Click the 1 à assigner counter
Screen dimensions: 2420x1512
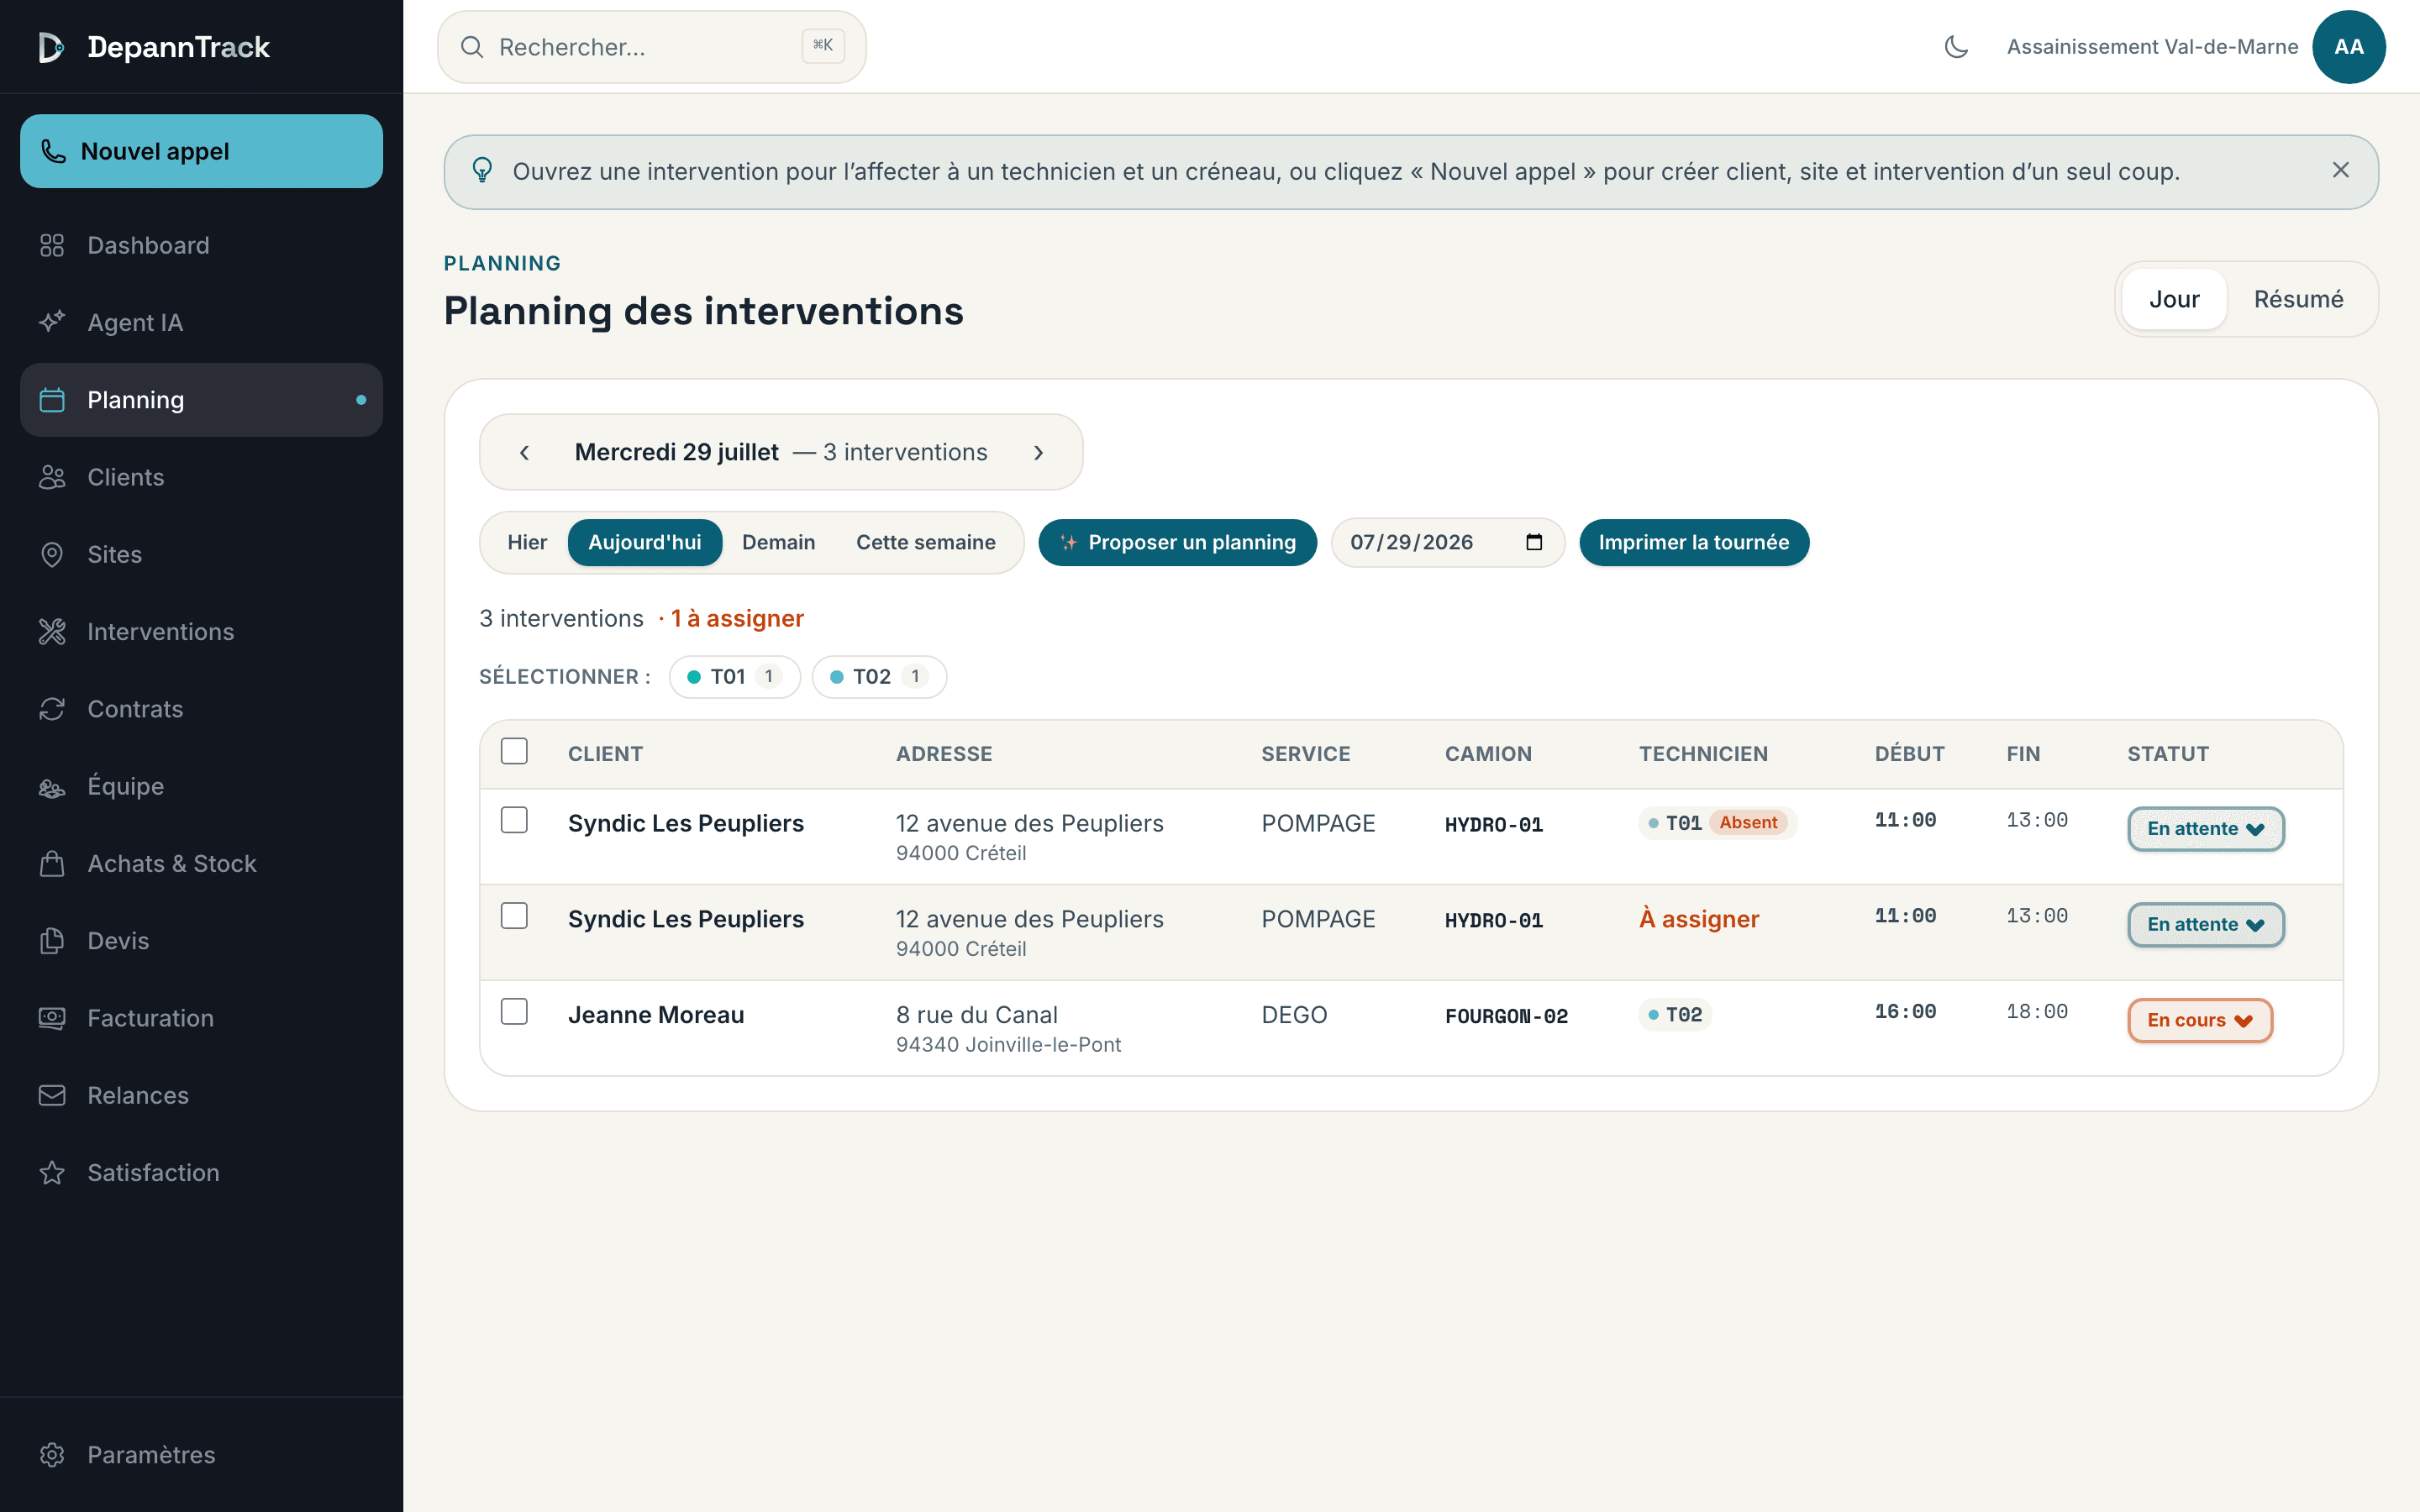pyautogui.click(x=737, y=619)
